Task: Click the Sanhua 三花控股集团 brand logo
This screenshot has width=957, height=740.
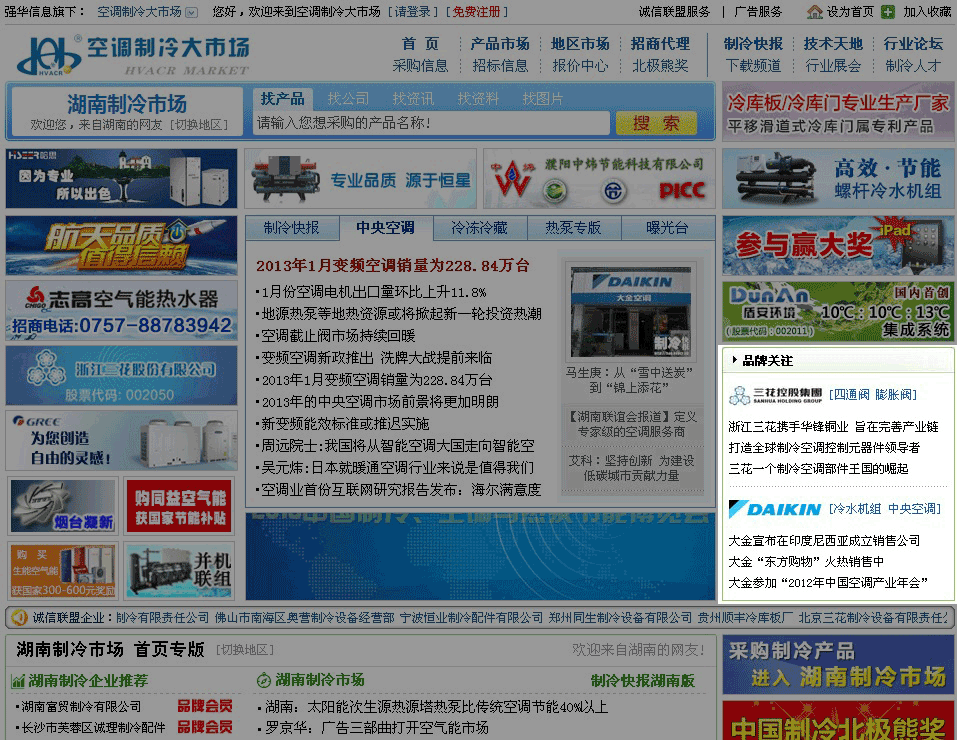Action: click(776, 395)
